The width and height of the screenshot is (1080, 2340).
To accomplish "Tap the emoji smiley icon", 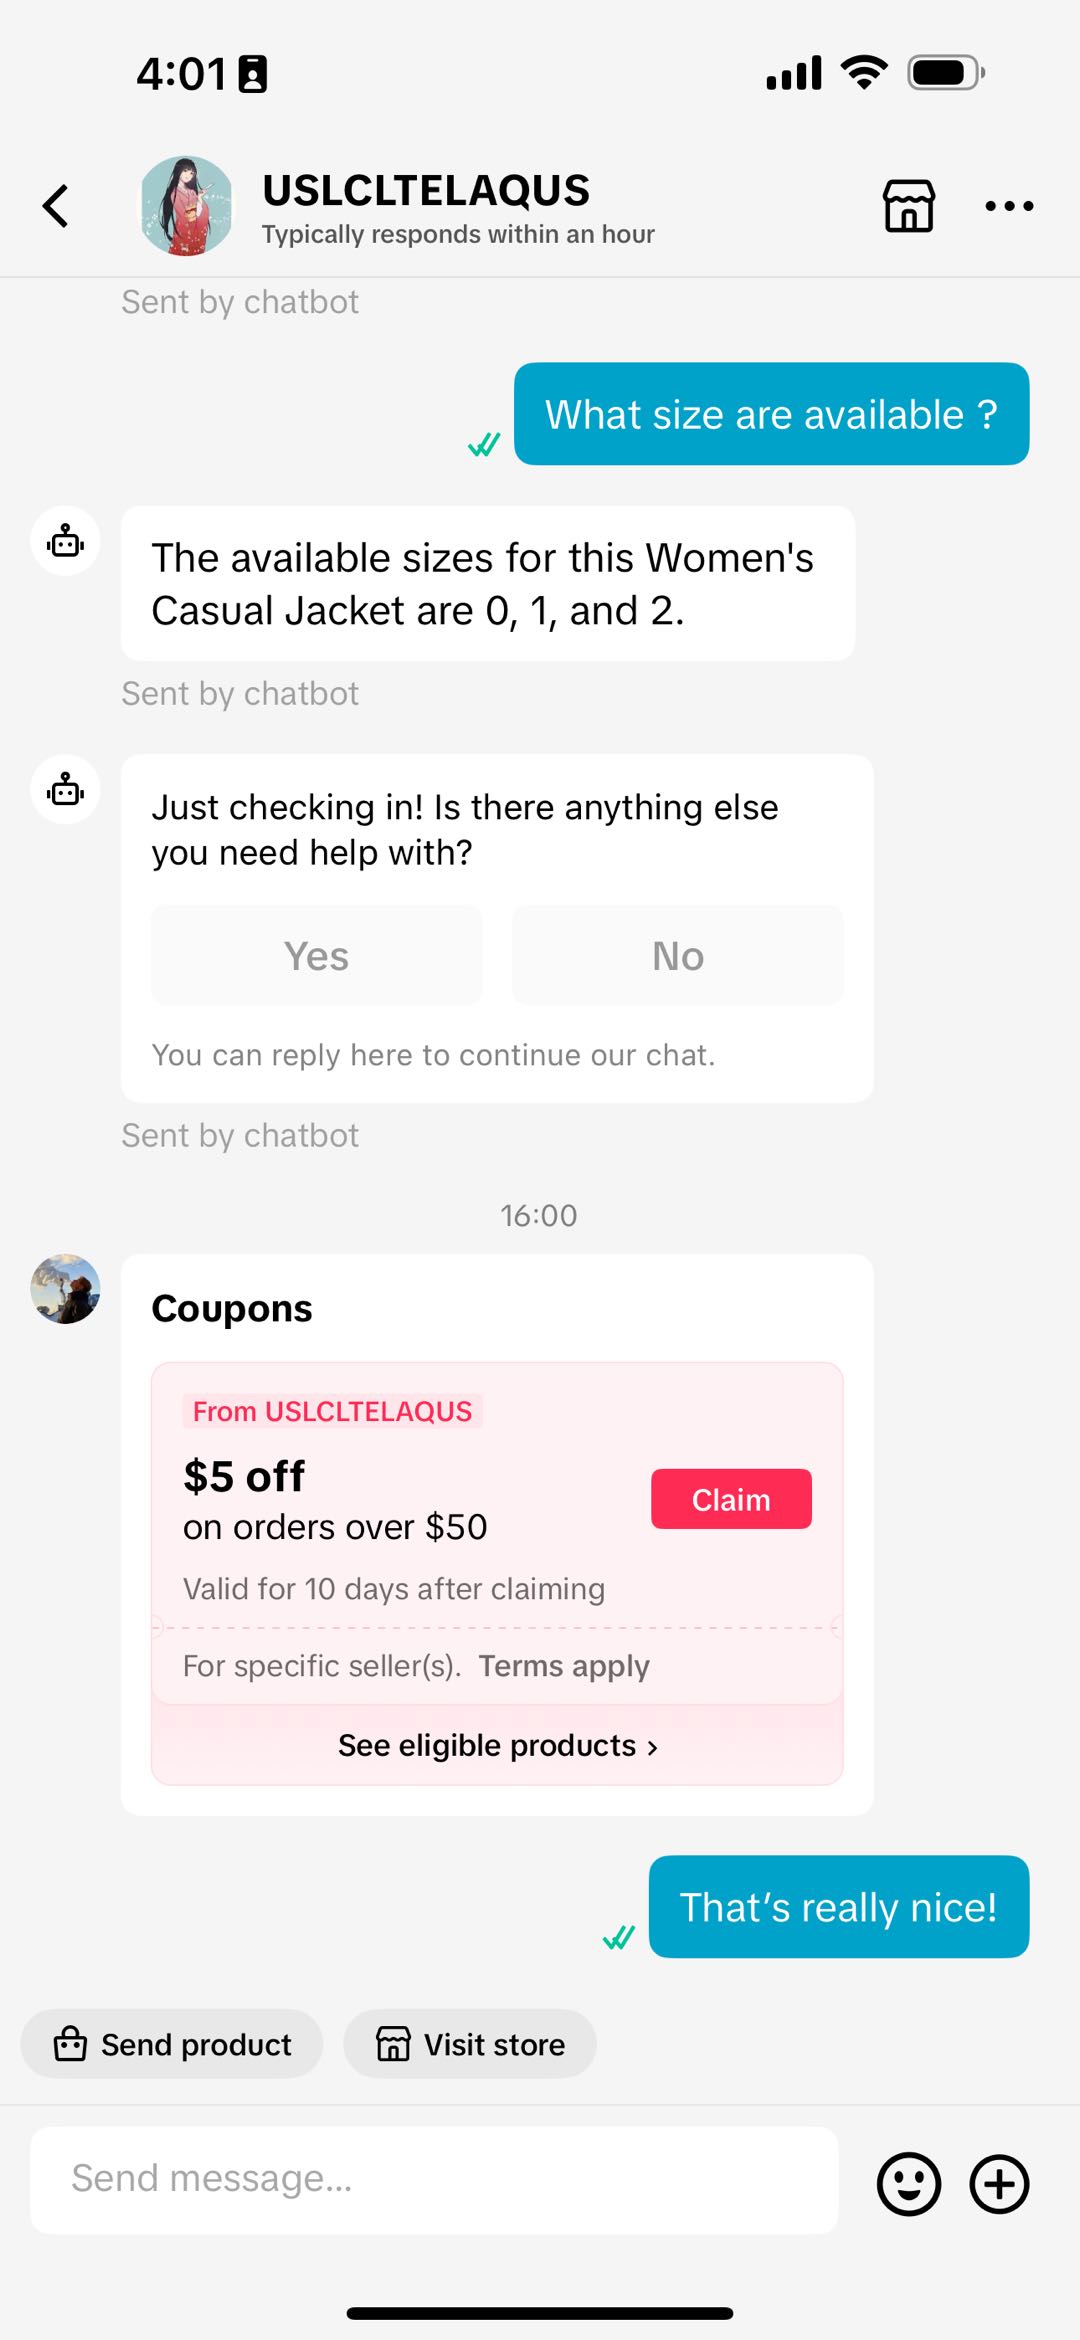I will coord(908,2184).
